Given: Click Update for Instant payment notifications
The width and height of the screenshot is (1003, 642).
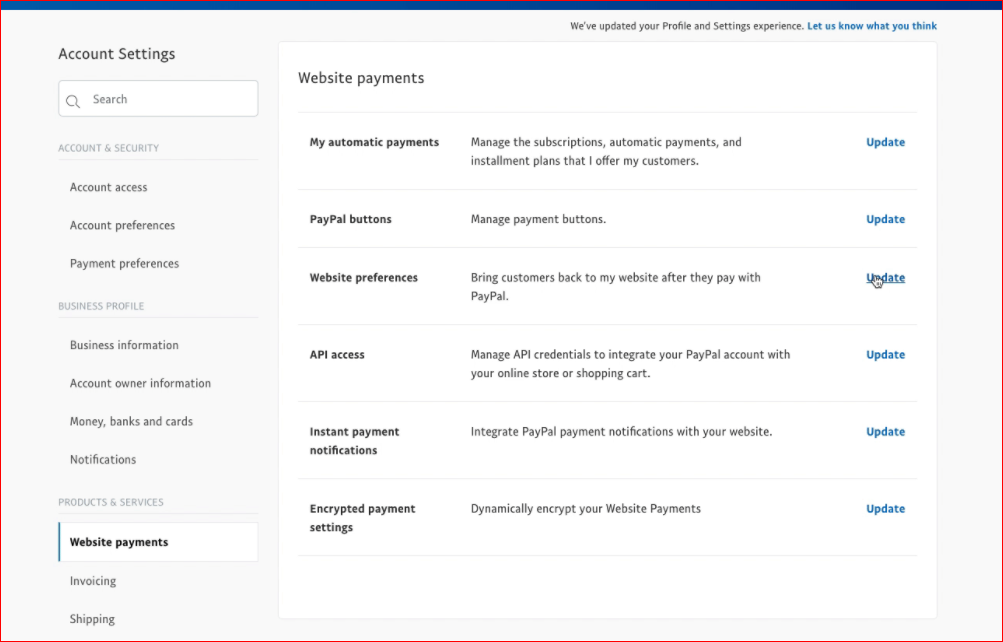Looking at the screenshot, I should (885, 432).
